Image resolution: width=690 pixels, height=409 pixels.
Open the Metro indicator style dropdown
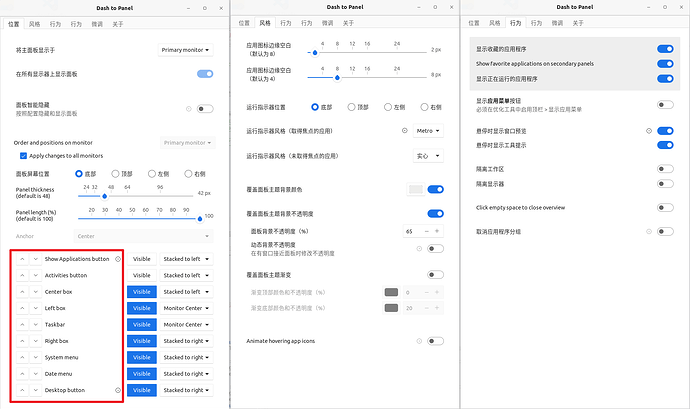pyautogui.click(x=428, y=131)
